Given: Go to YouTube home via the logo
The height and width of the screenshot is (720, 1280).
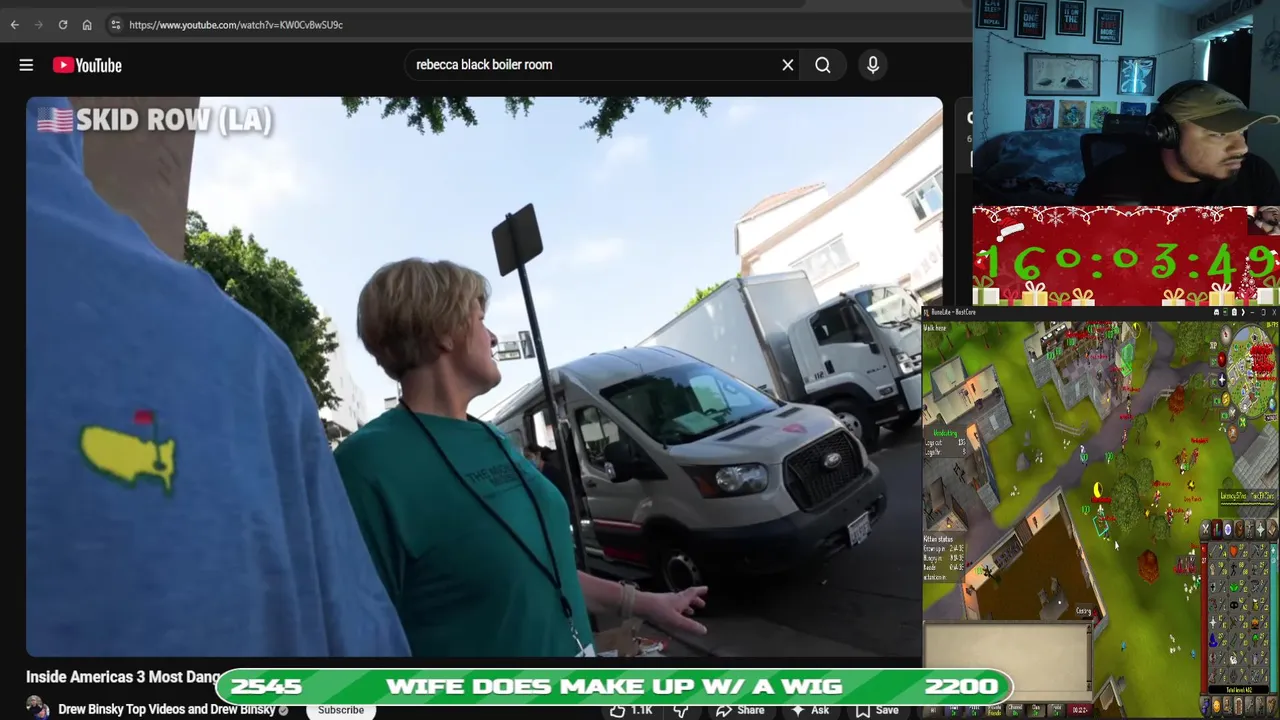Looking at the screenshot, I should point(88,65).
